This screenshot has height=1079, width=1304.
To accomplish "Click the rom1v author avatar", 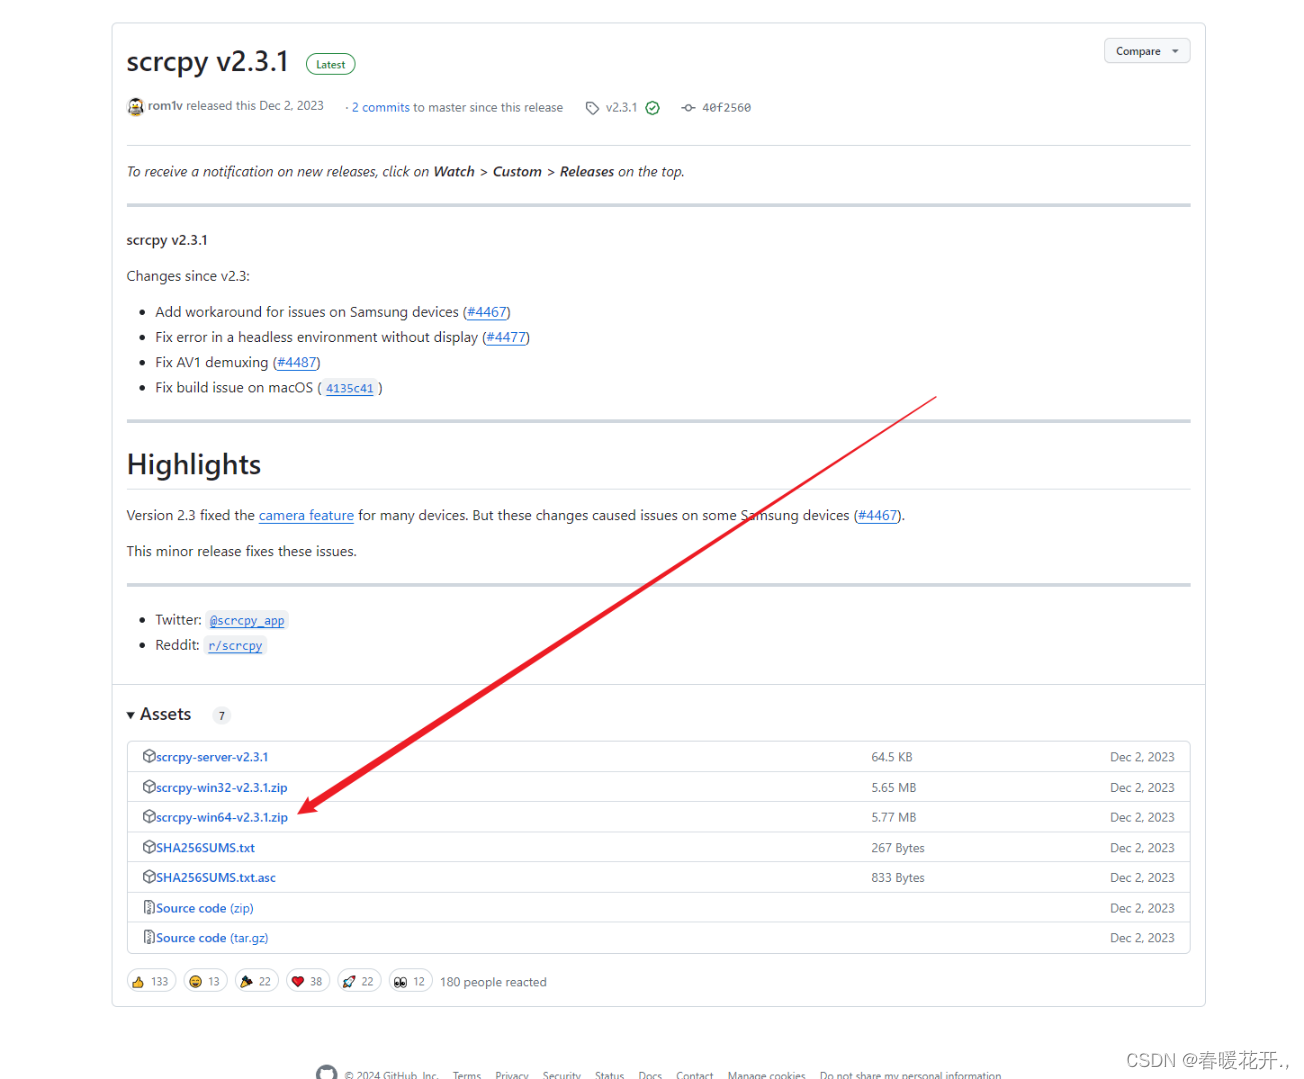I will tap(136, 107).
